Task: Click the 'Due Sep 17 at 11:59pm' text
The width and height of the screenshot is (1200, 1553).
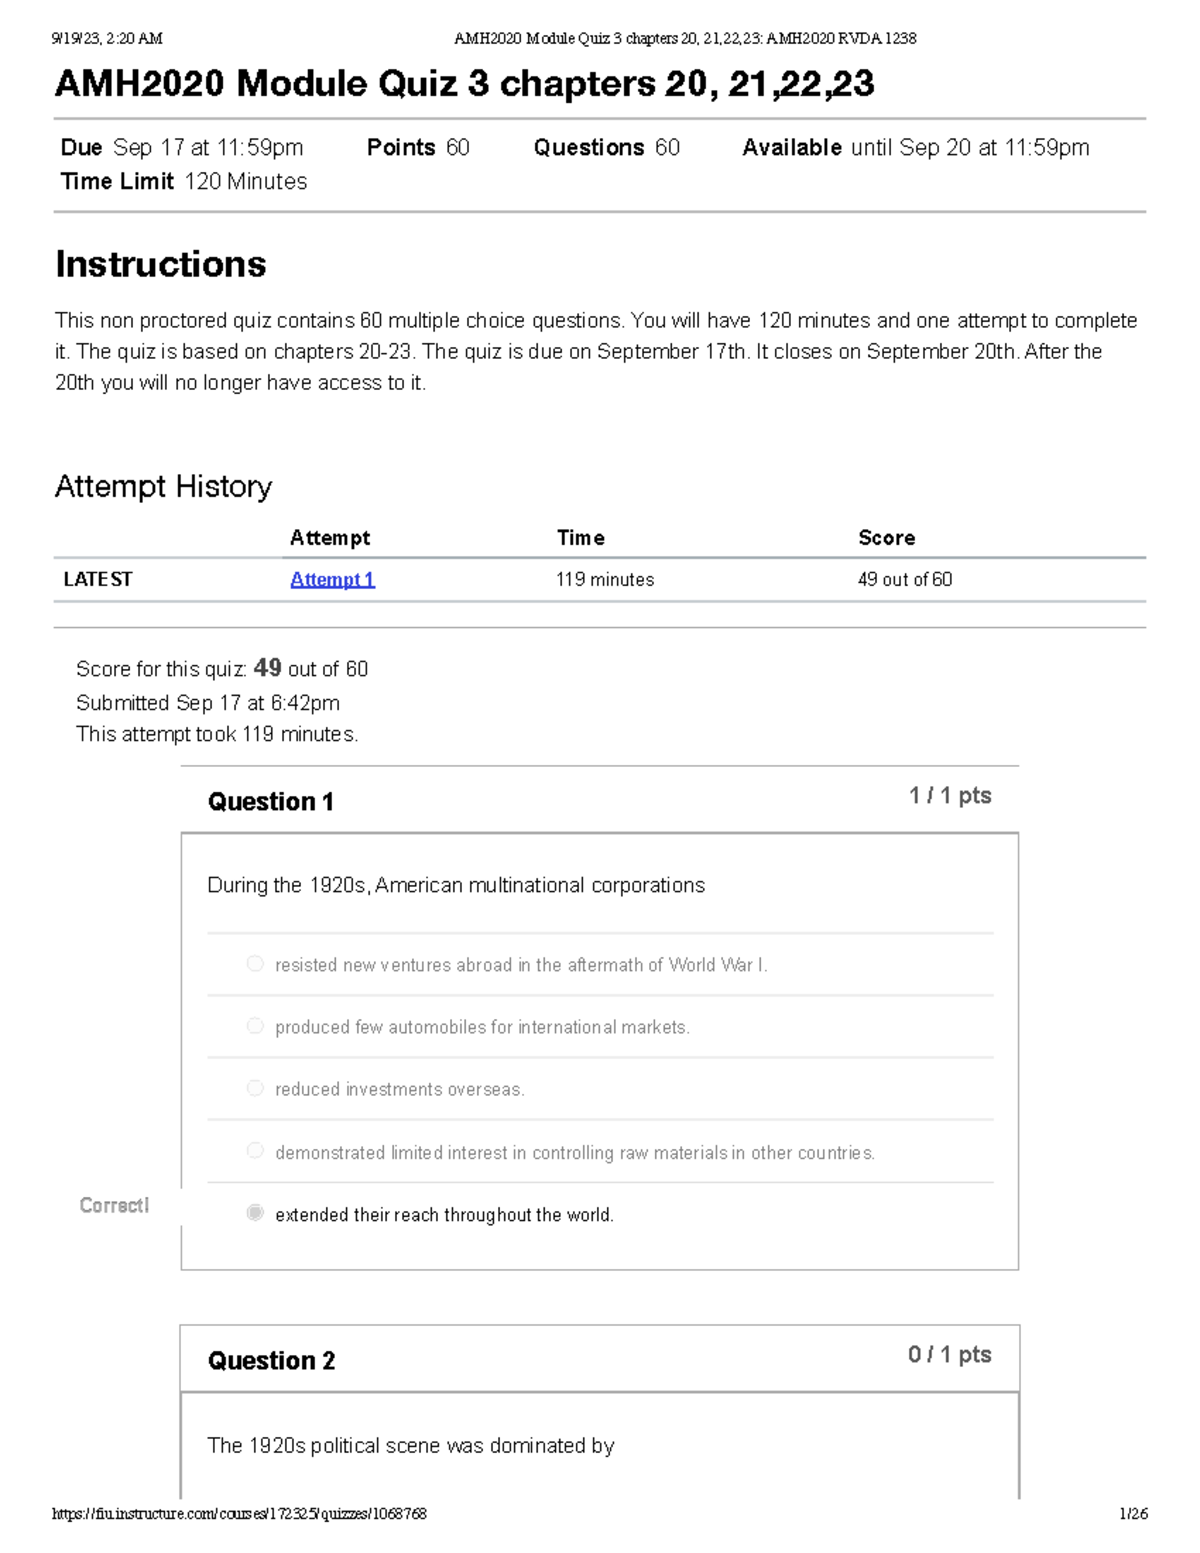Action: pos(180,147)
